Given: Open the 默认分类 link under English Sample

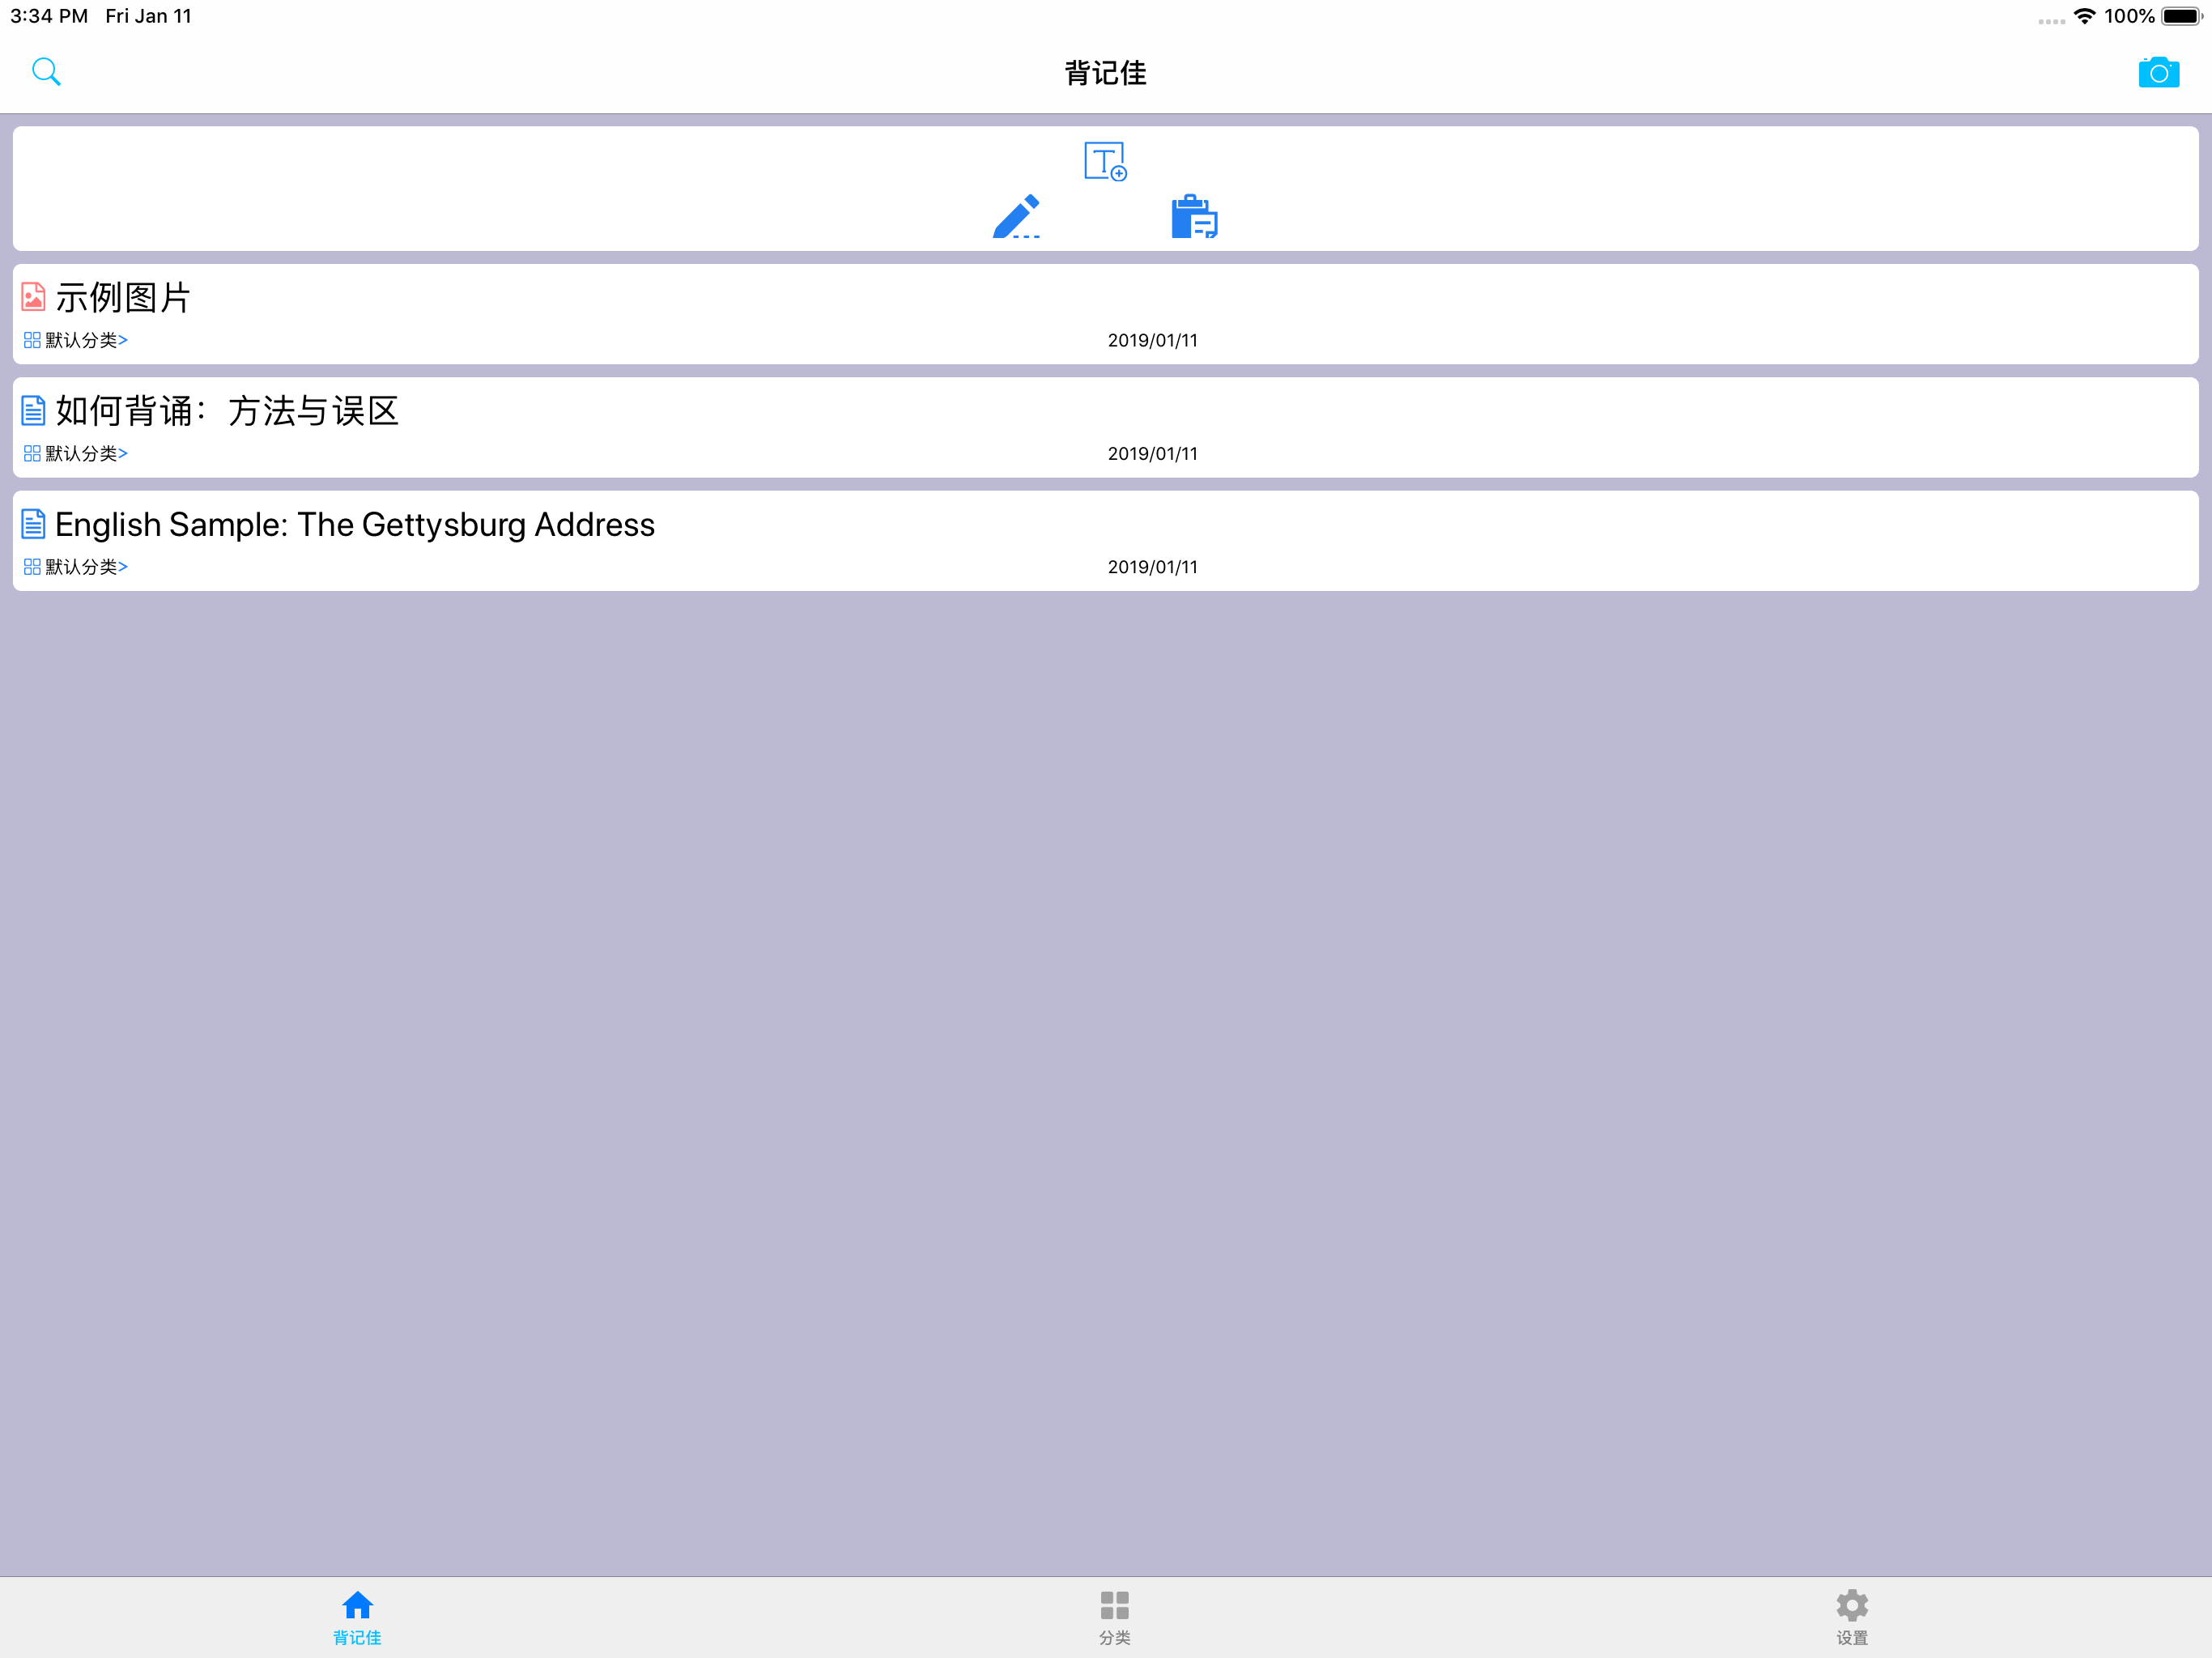Looking at the screenshot, I should point(86,567).
